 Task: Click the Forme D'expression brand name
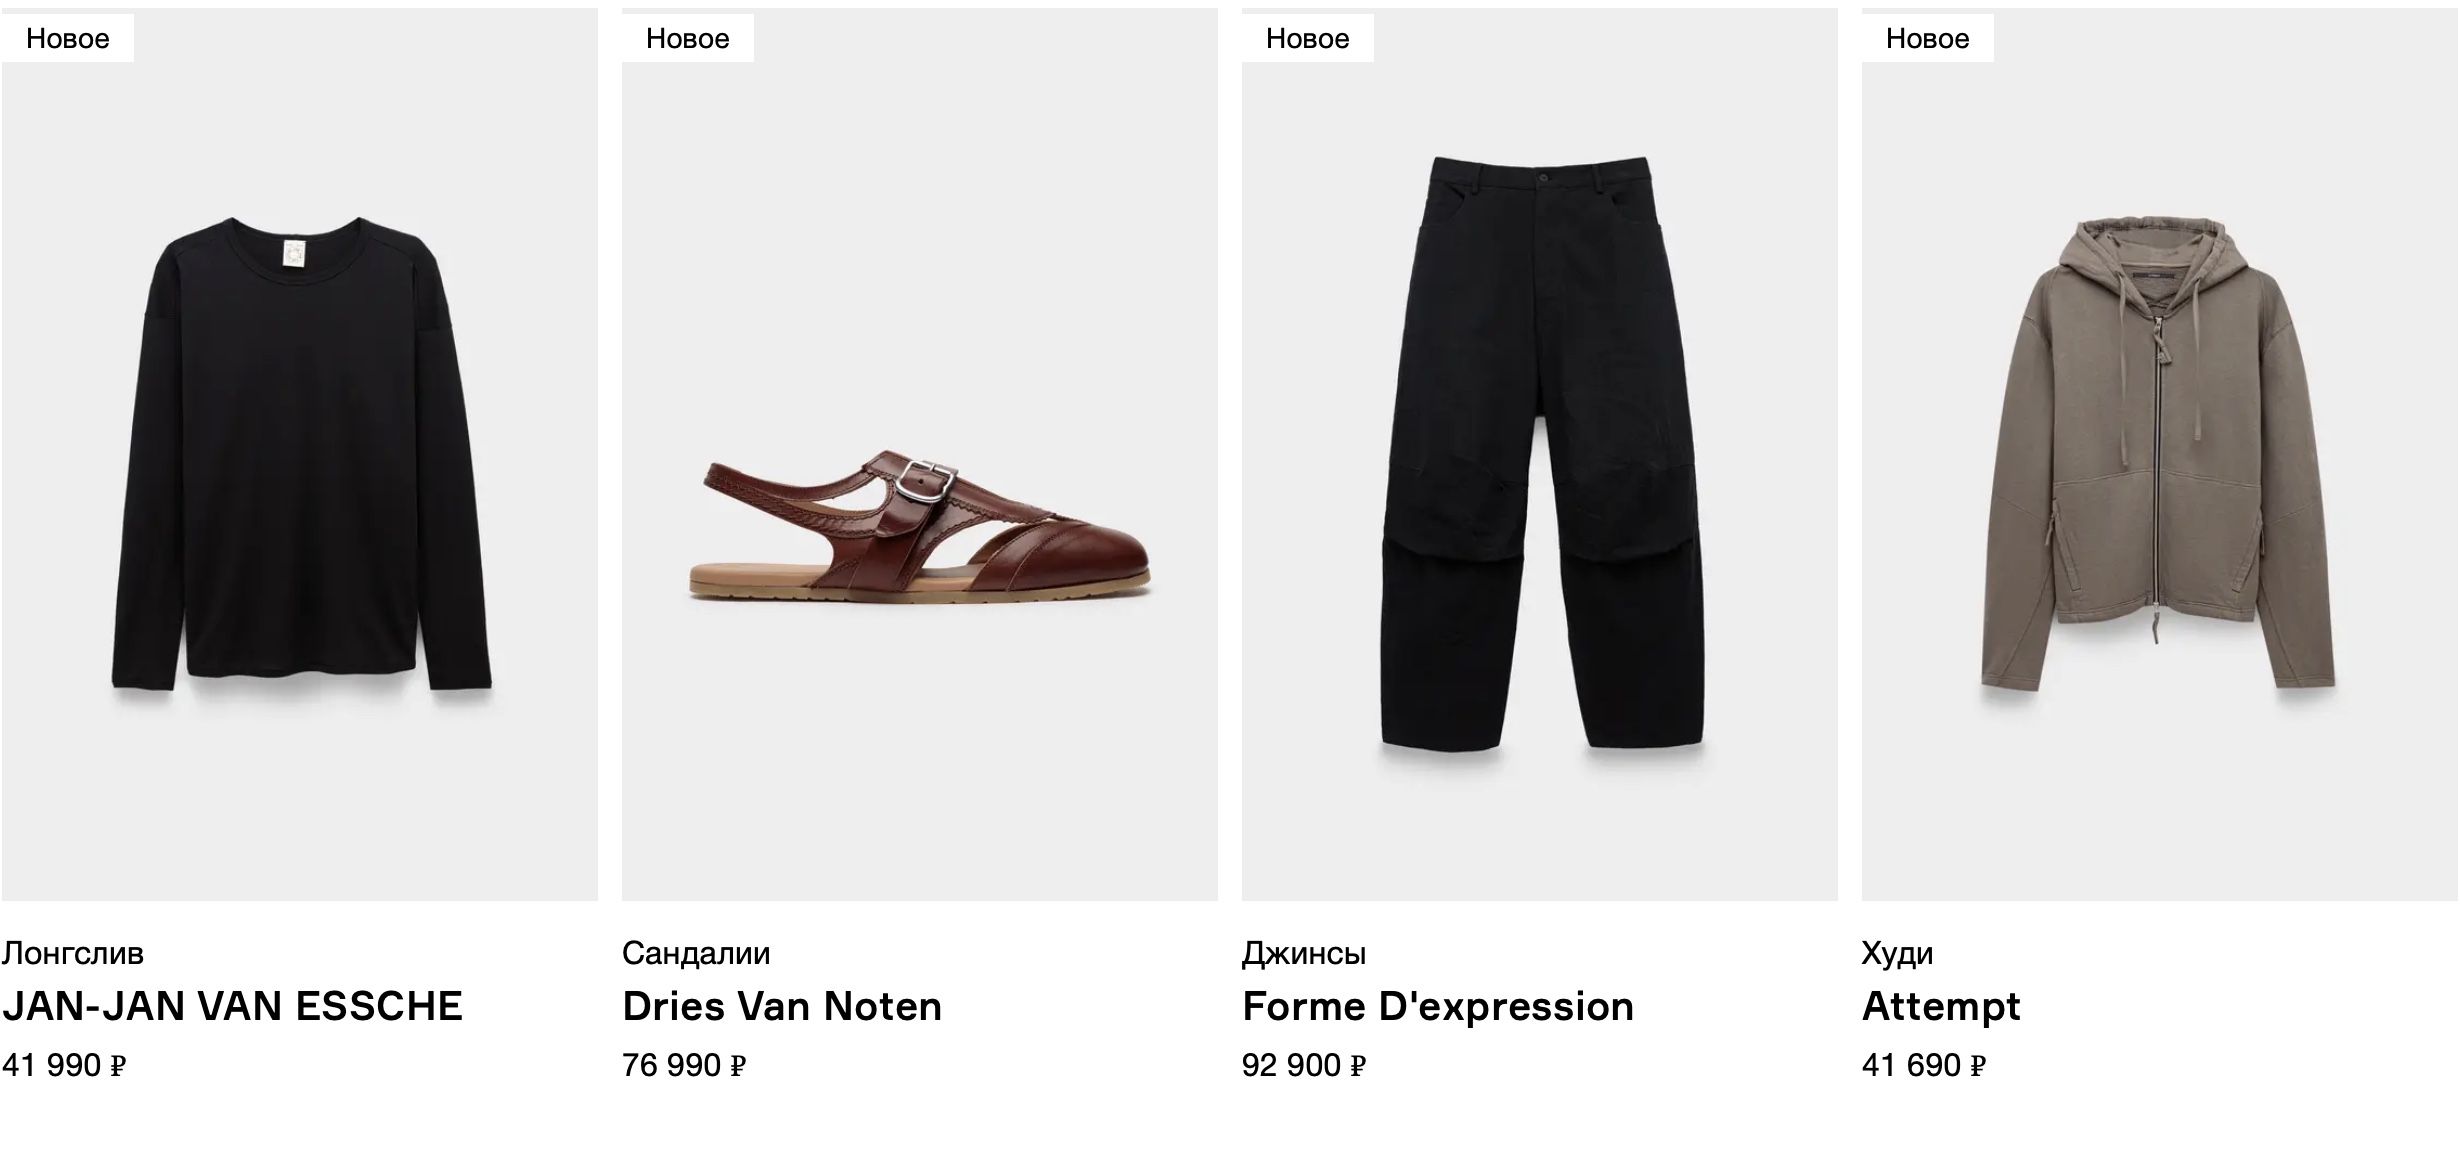click(x=1438, y=1006)
